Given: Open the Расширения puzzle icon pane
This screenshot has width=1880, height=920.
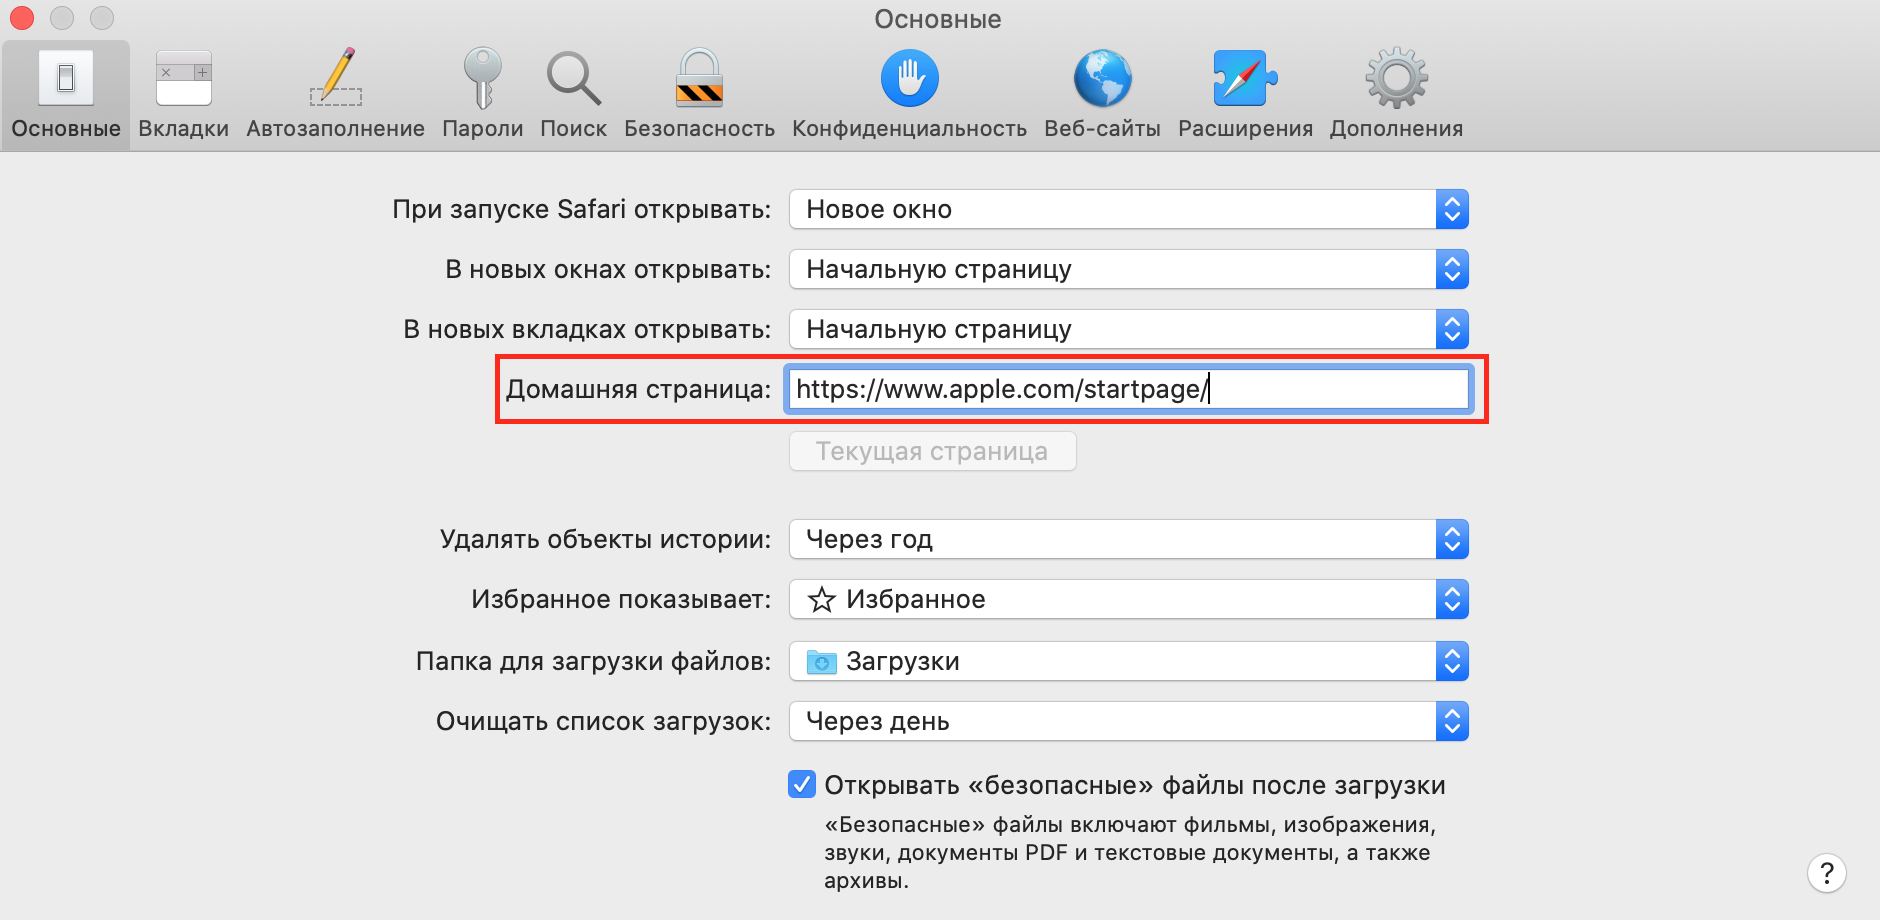Looking at the screenshot, I should [1245, 78].
